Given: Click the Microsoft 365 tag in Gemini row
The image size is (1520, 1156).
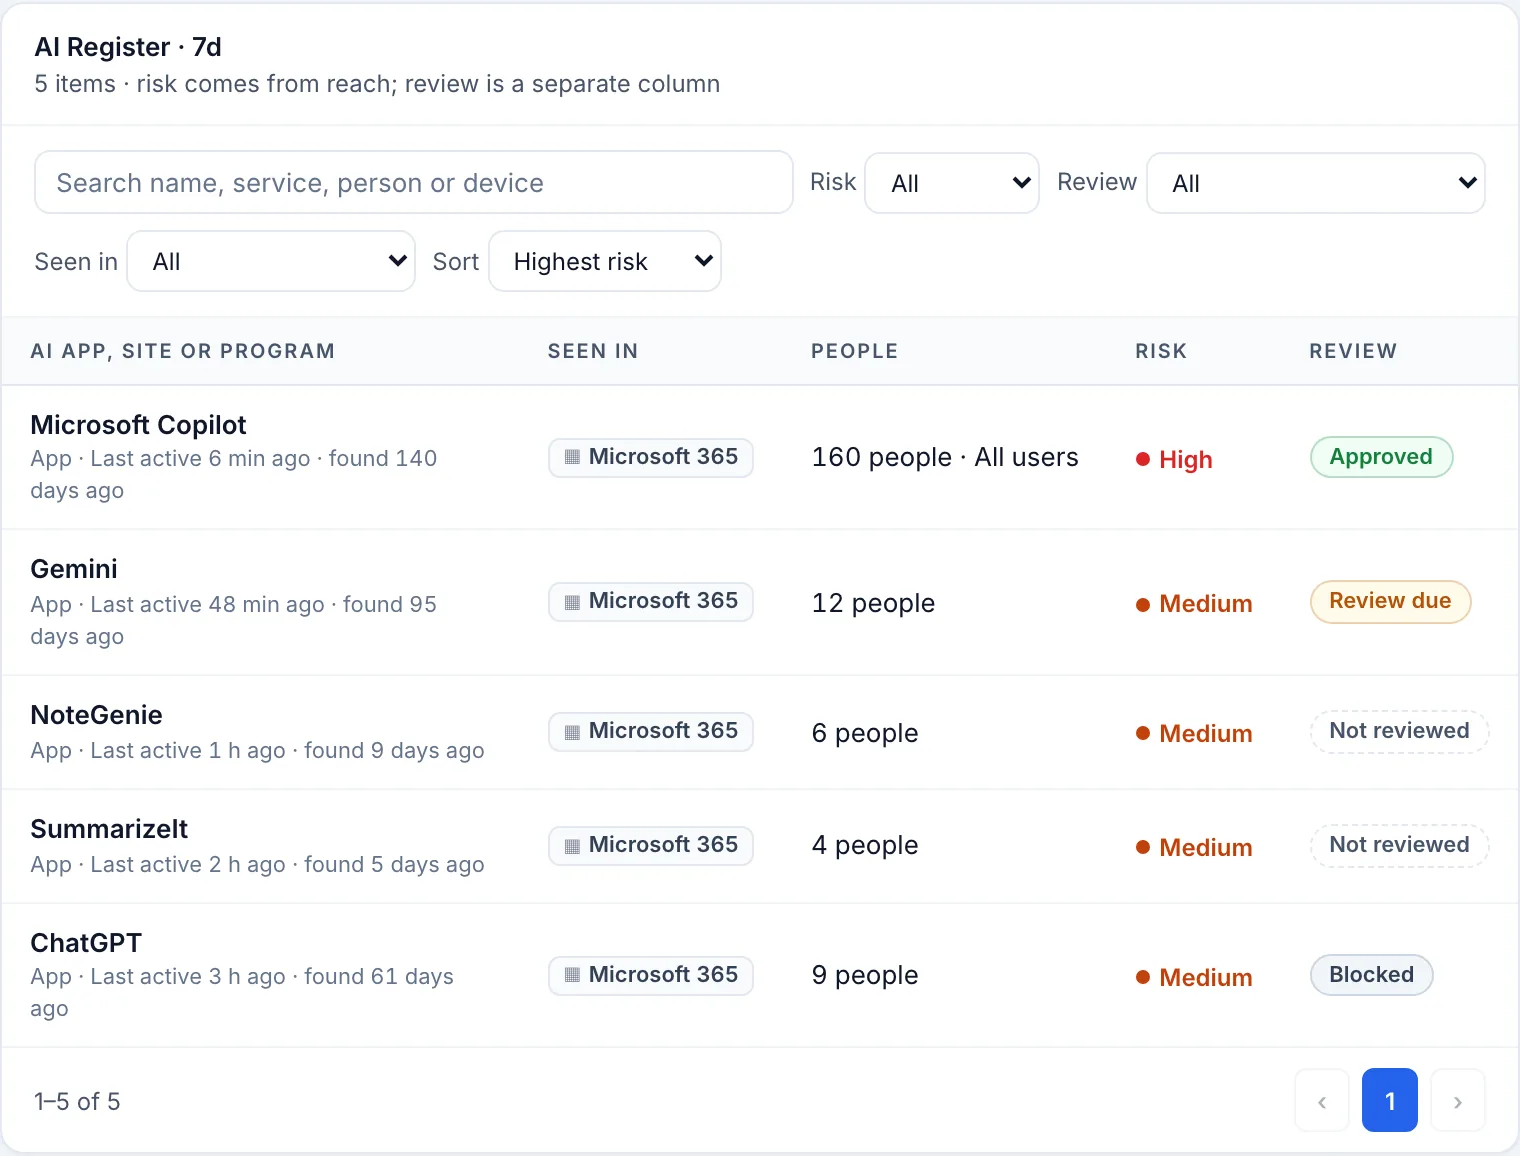Looking at the screenshot, I should click(651, 601).
